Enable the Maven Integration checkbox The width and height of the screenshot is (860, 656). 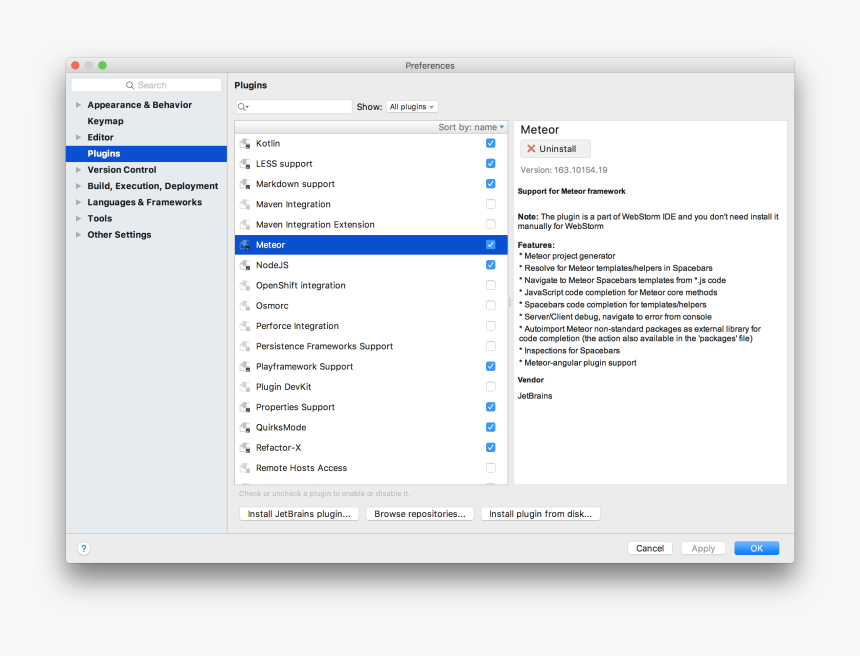pos(491,204)
